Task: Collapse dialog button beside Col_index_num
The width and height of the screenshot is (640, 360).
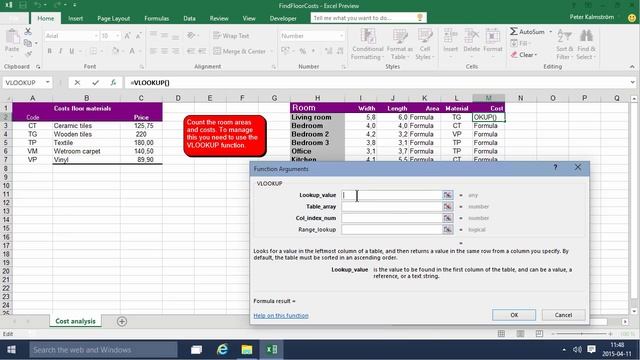Action: (x=448, y=218)
